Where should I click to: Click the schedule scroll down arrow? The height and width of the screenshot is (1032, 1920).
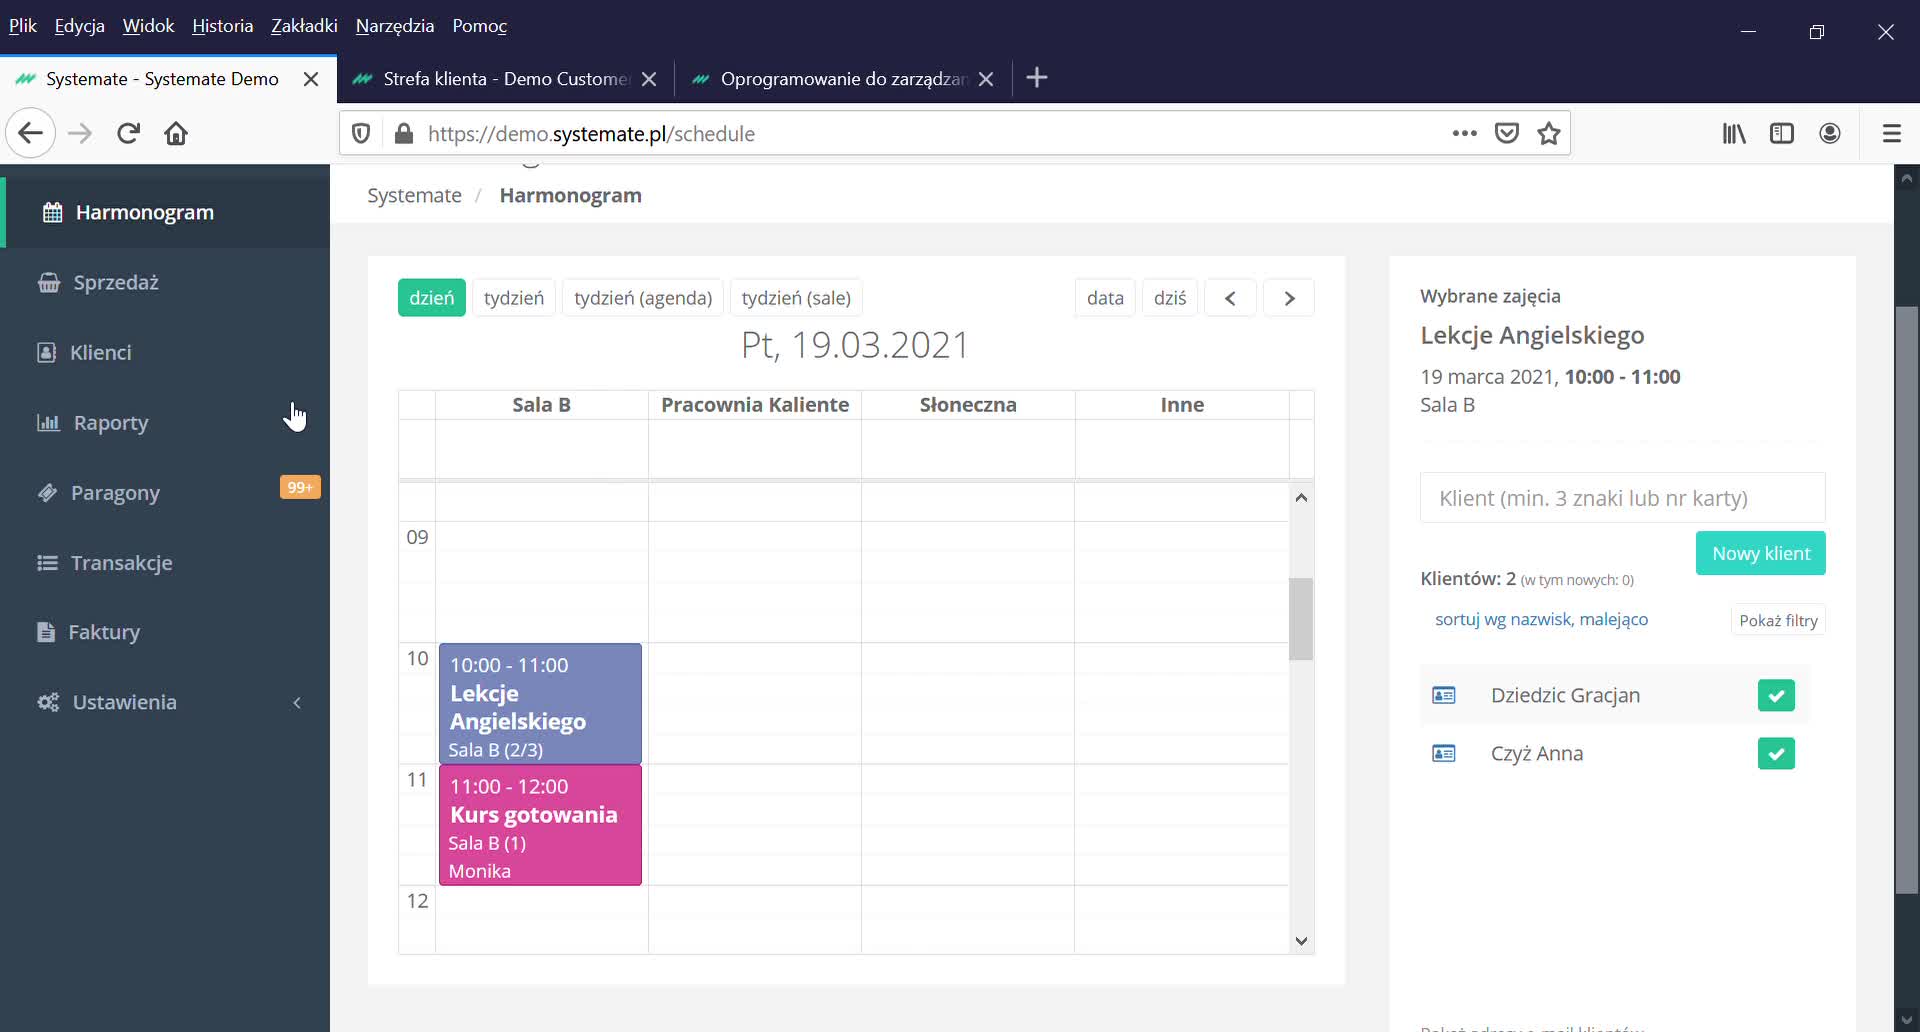(x=1301, y=940)
